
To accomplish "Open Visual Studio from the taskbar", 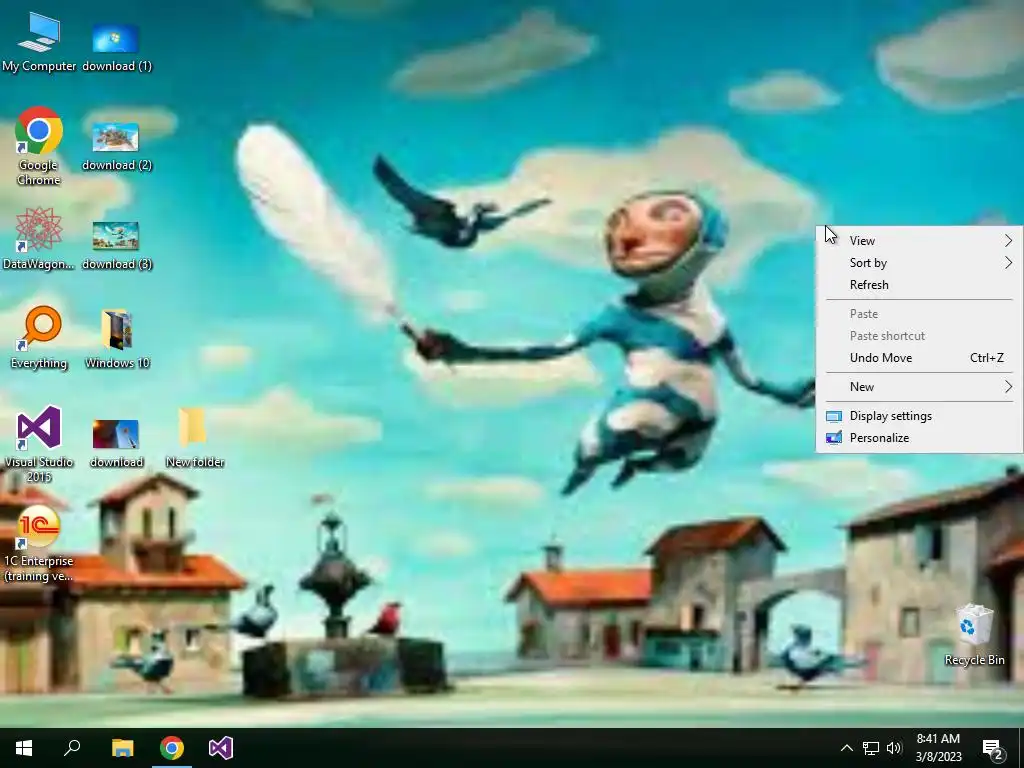I will coord(221,748).
